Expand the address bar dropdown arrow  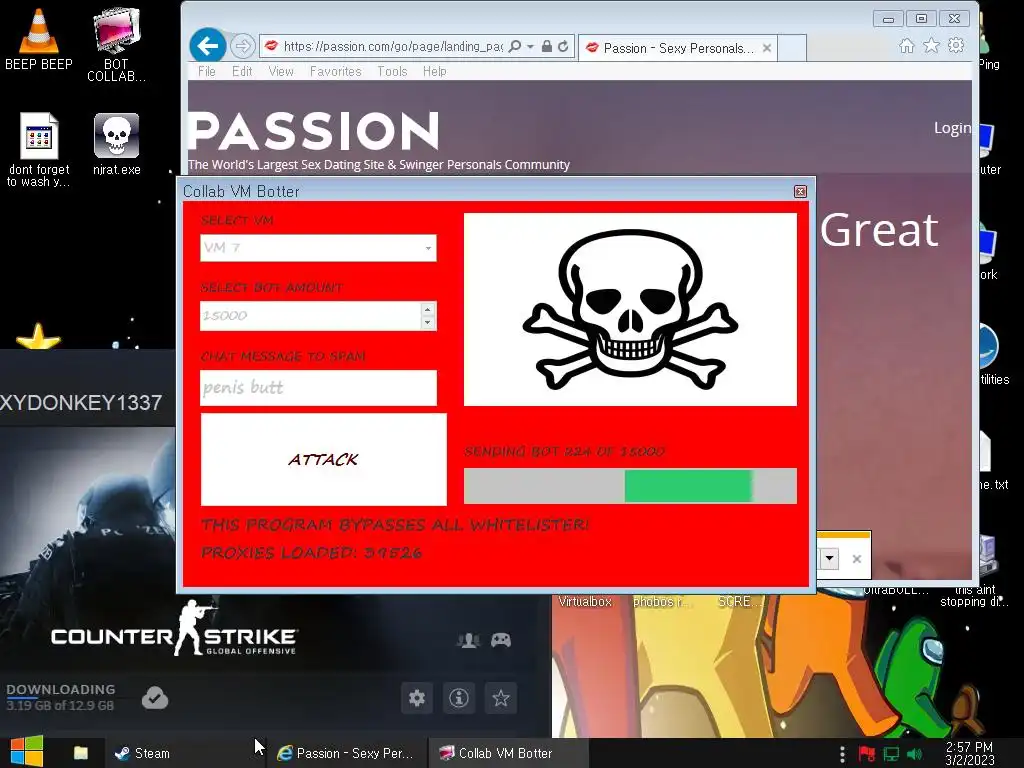(x=530, y=46)
